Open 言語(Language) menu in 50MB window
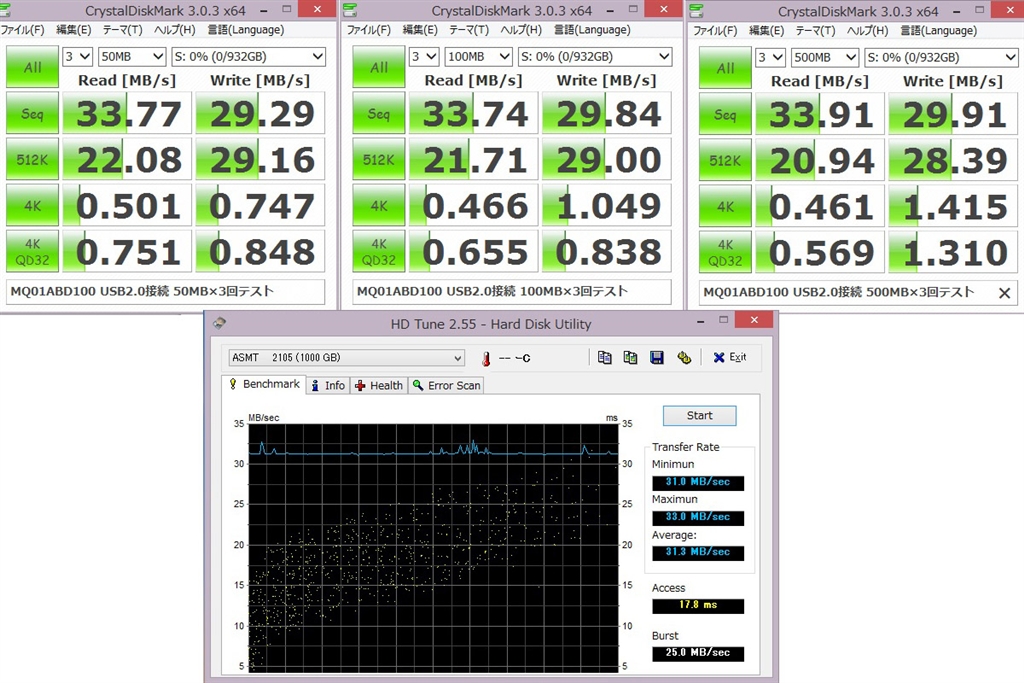The height and width of the screenshot is (683, 1024). 246,30
